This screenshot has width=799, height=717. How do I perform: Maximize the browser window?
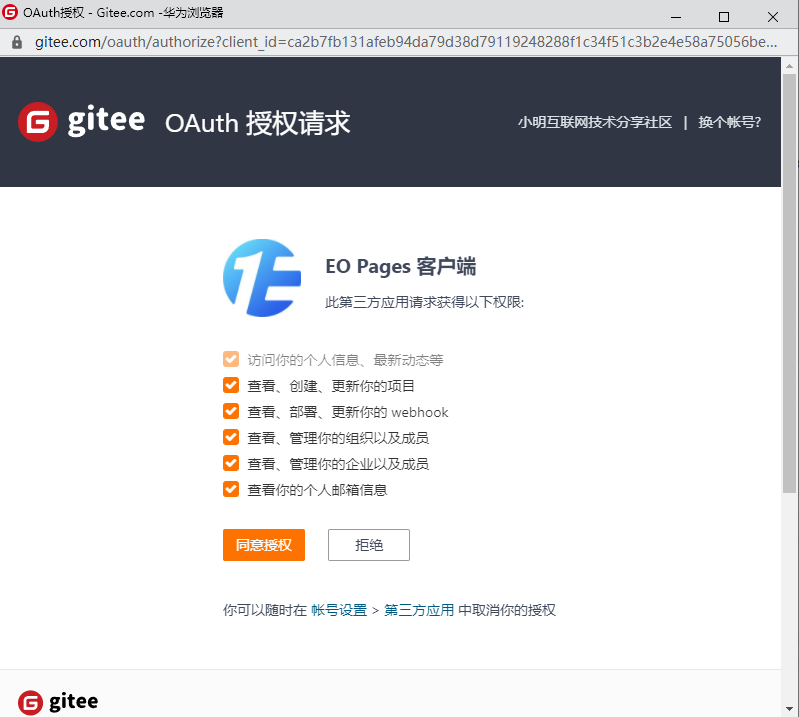(x=724, y=17)
